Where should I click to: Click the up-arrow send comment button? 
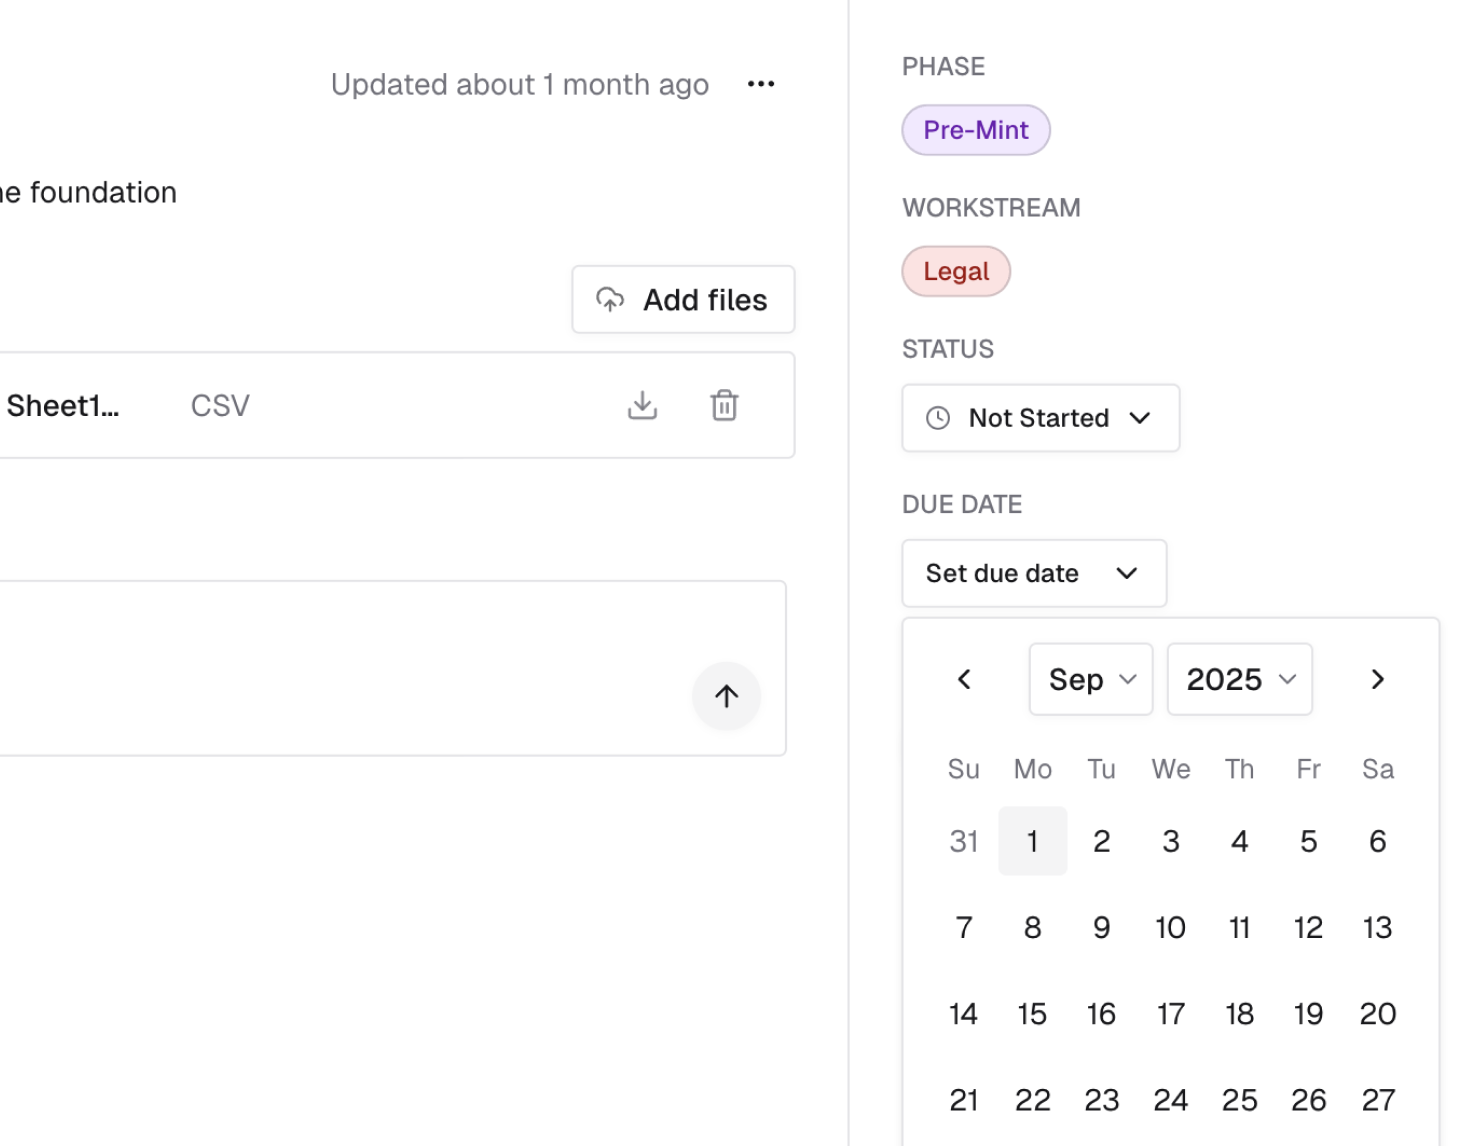coord(727,696)
